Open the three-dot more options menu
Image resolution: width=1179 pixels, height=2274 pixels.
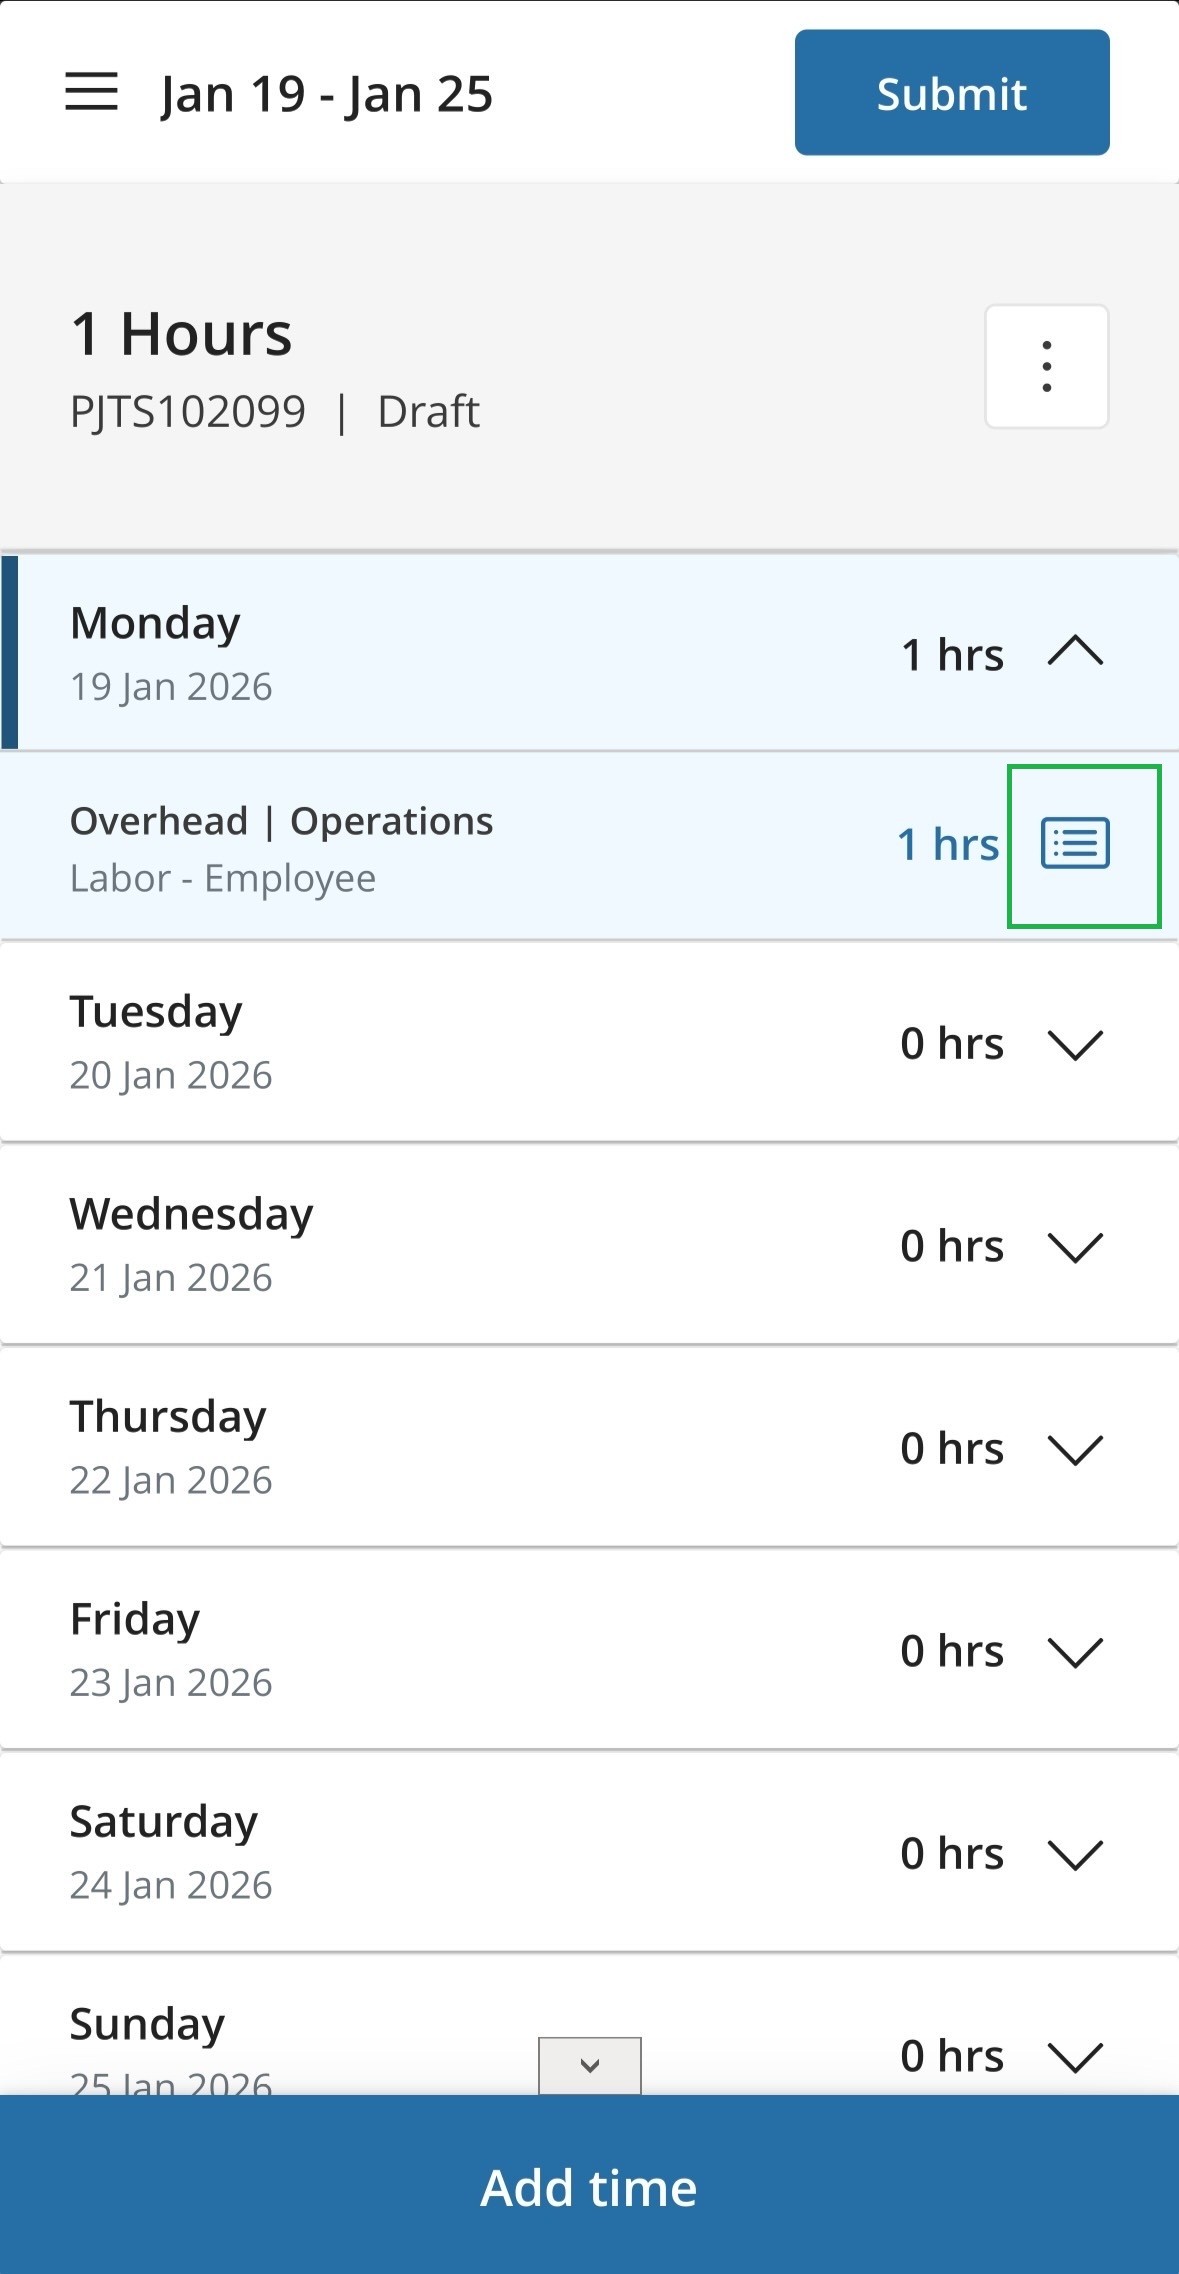[1046, 367]
